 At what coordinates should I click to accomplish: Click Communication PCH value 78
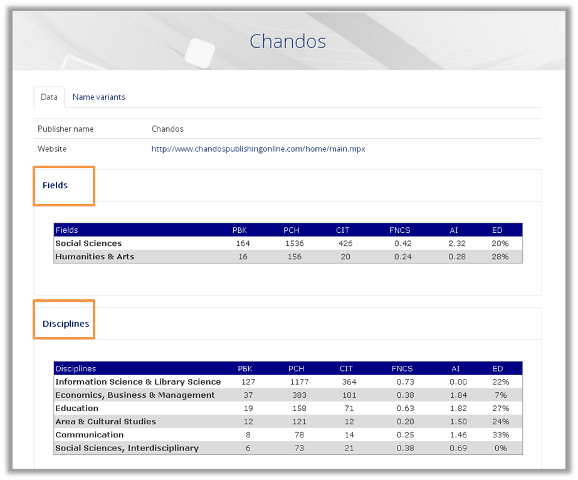click(299, 435)
